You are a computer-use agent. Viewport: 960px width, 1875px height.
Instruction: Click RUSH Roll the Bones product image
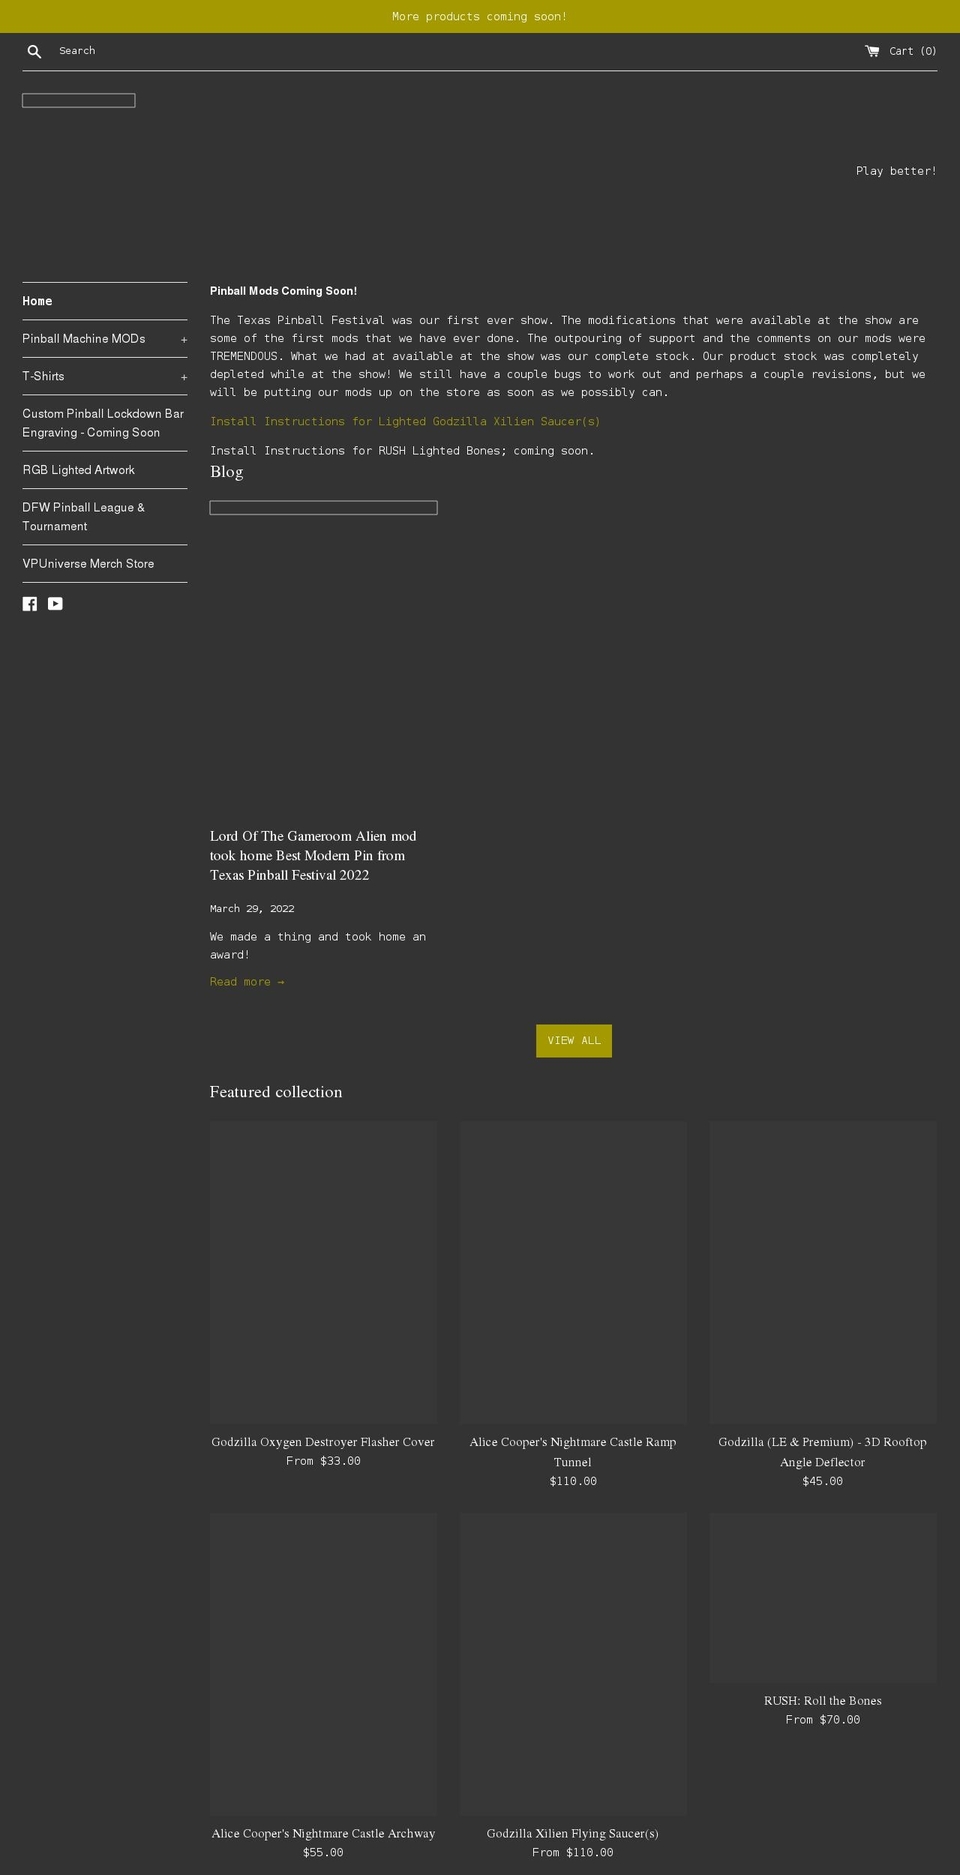coord(823,1598)
